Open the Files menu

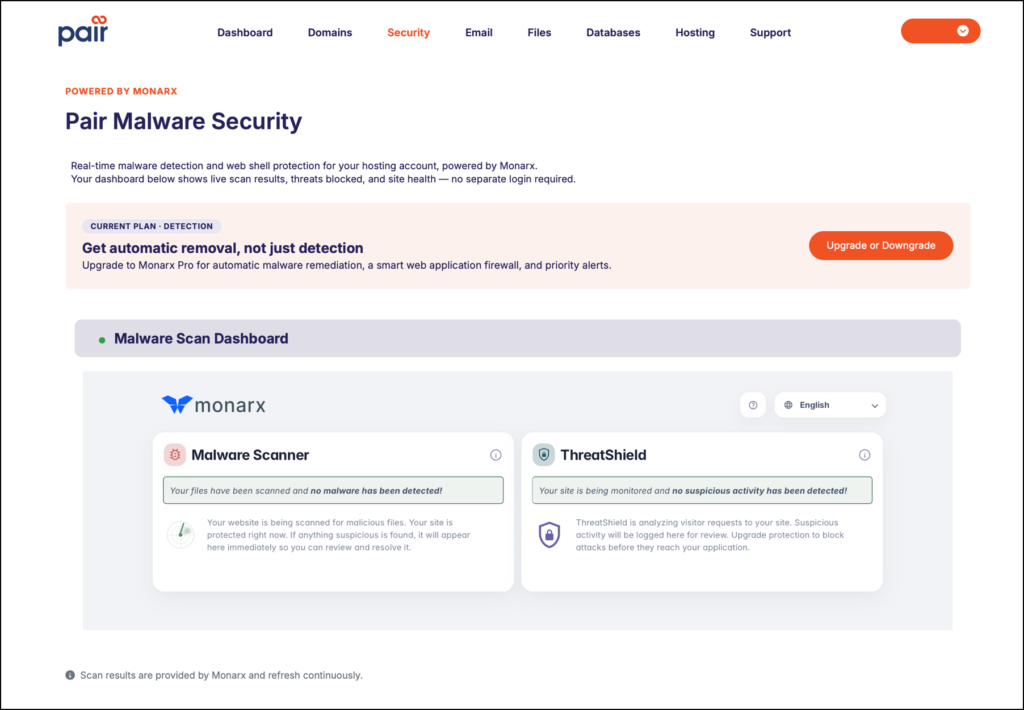tap(539, 33)
